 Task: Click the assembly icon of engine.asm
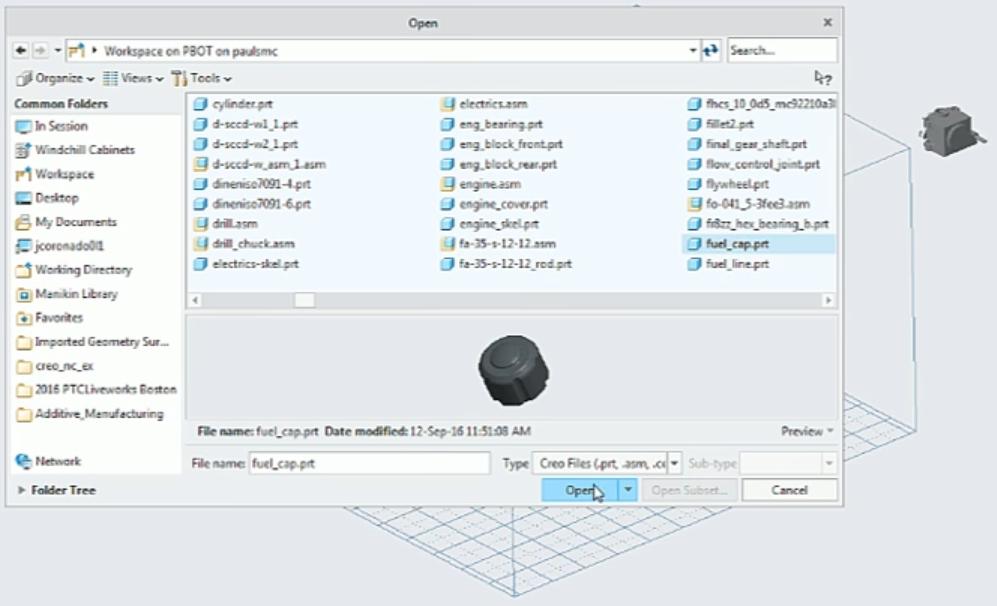pos(448,184)
